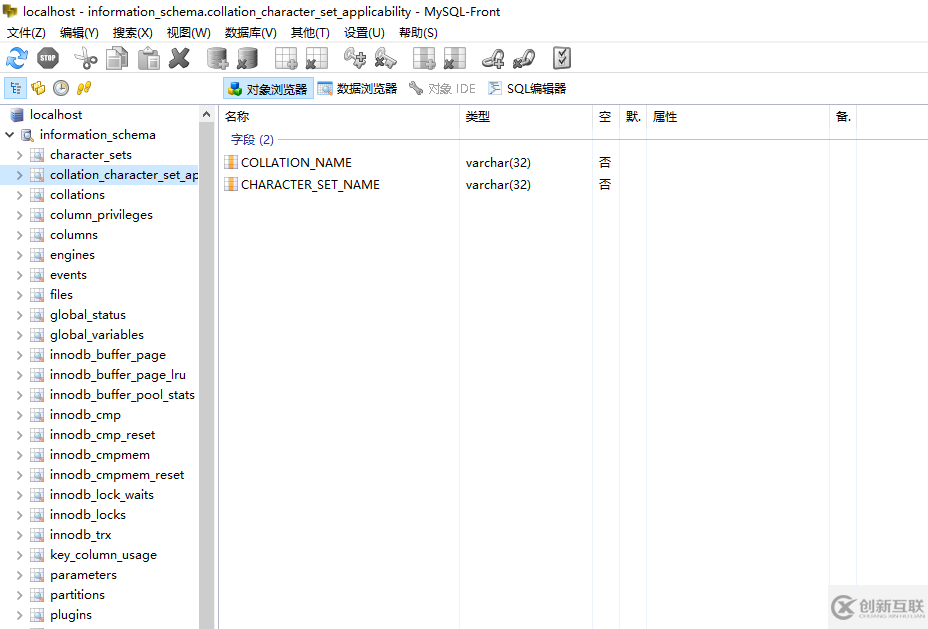
Task: Select the columns table in tree
Action: pyautogui.click(x=73, y=235)
